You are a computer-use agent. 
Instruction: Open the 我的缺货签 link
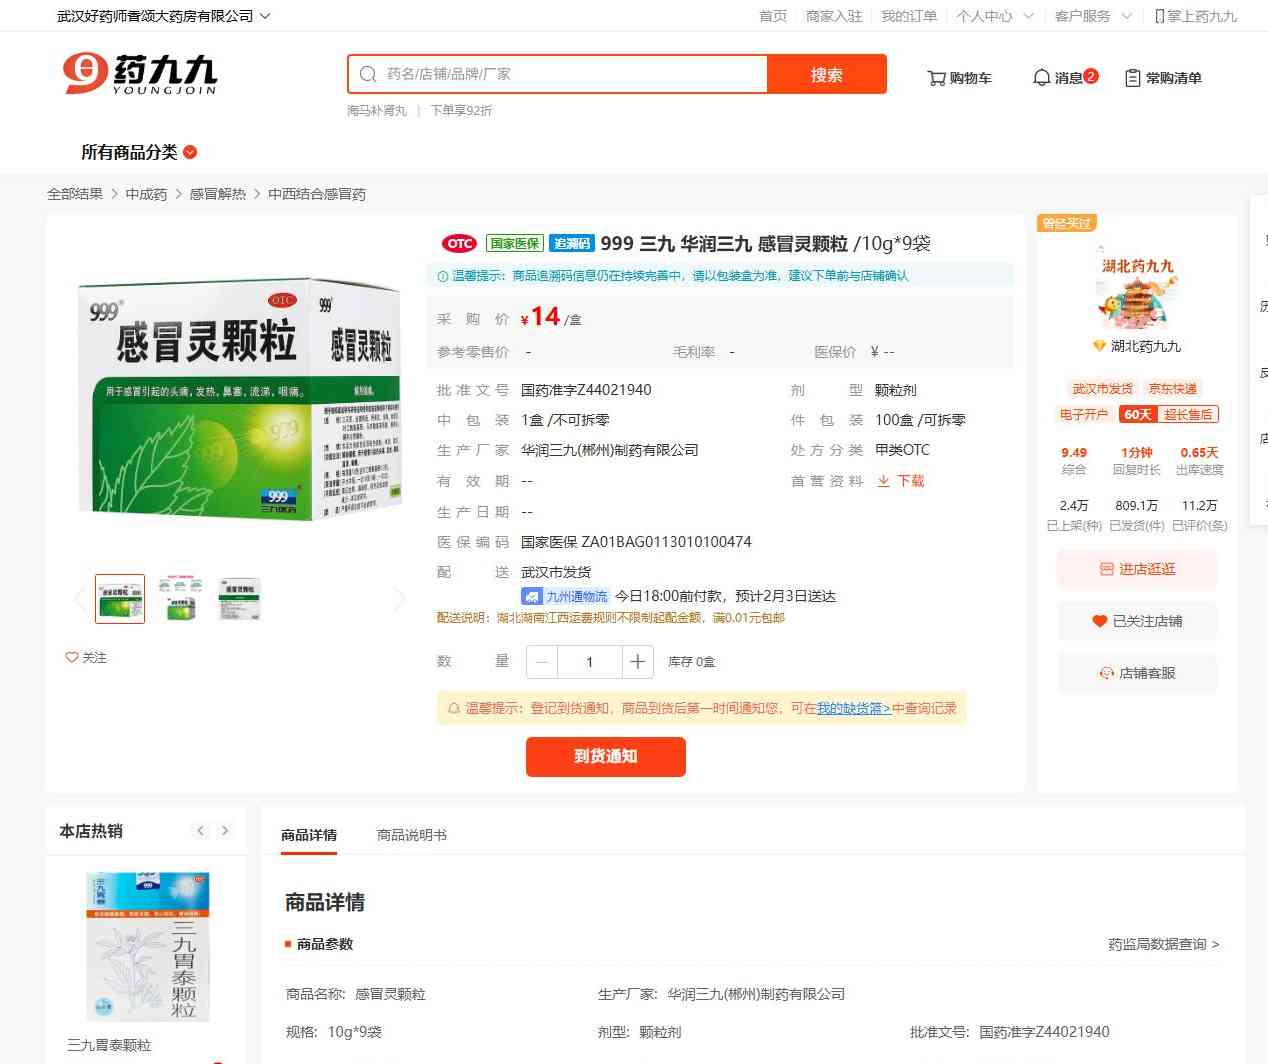tap(853, 708)
